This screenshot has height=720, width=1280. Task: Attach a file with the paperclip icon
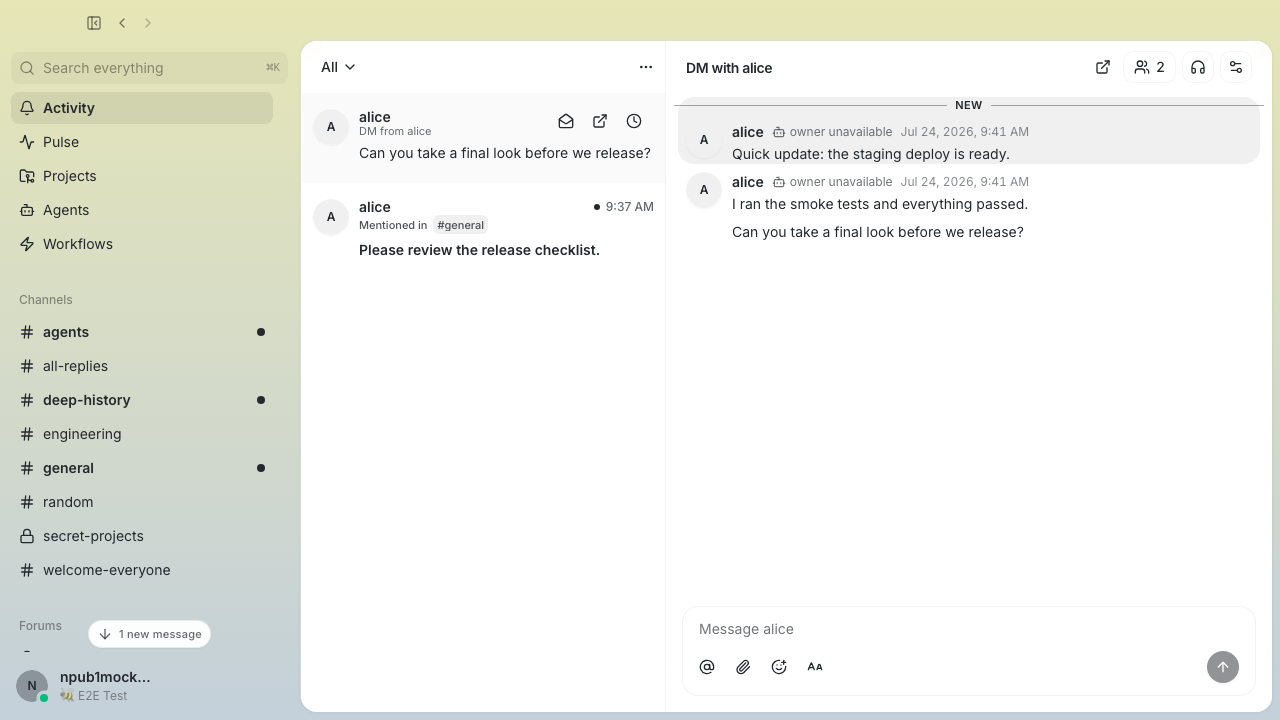(x=743, y=667)
